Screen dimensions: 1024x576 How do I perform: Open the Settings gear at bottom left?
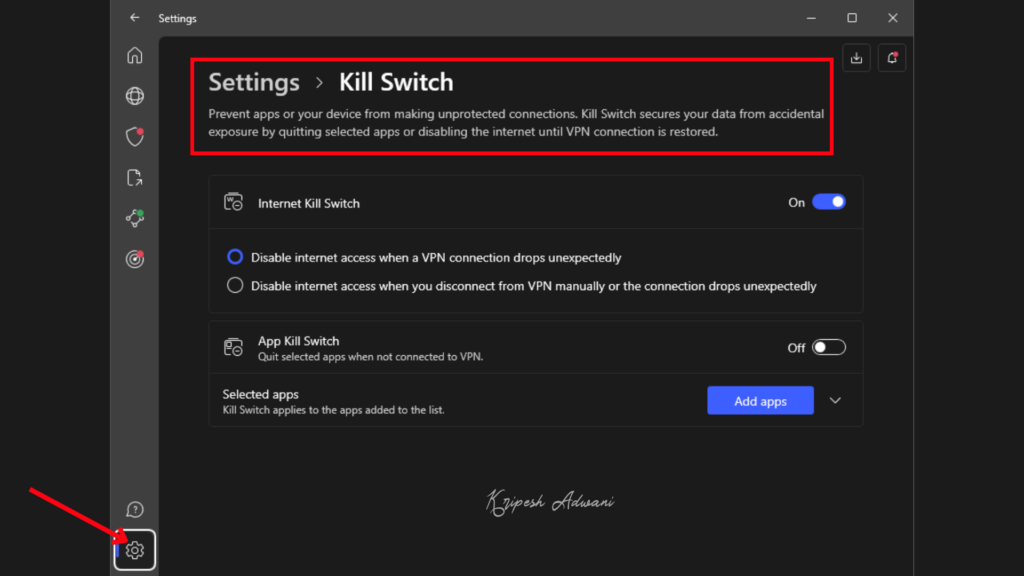pos(134,550)
